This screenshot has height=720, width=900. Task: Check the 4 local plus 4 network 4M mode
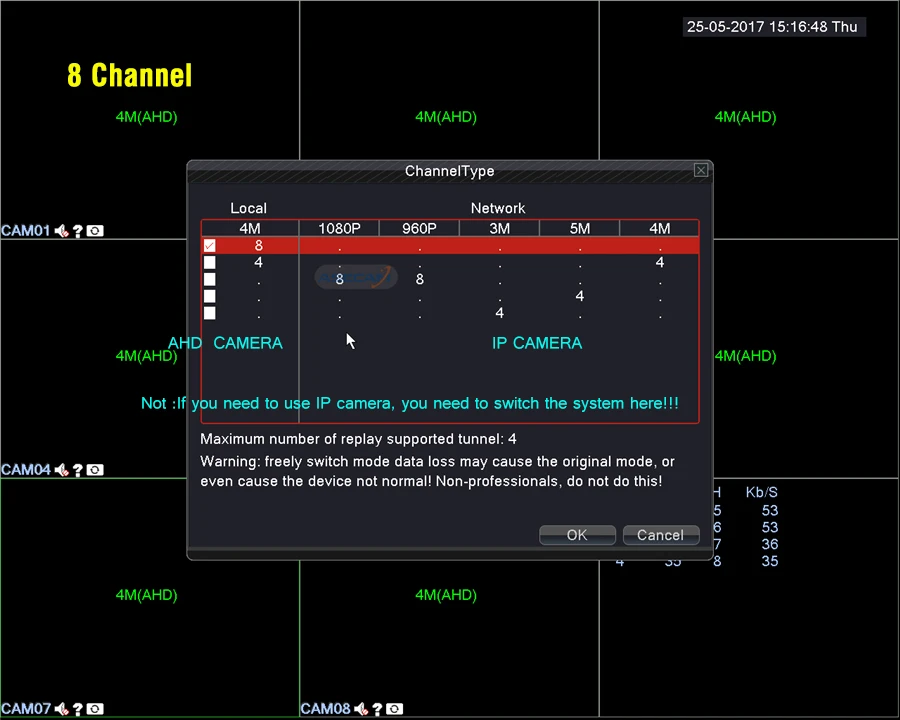[x=210, y=262]
